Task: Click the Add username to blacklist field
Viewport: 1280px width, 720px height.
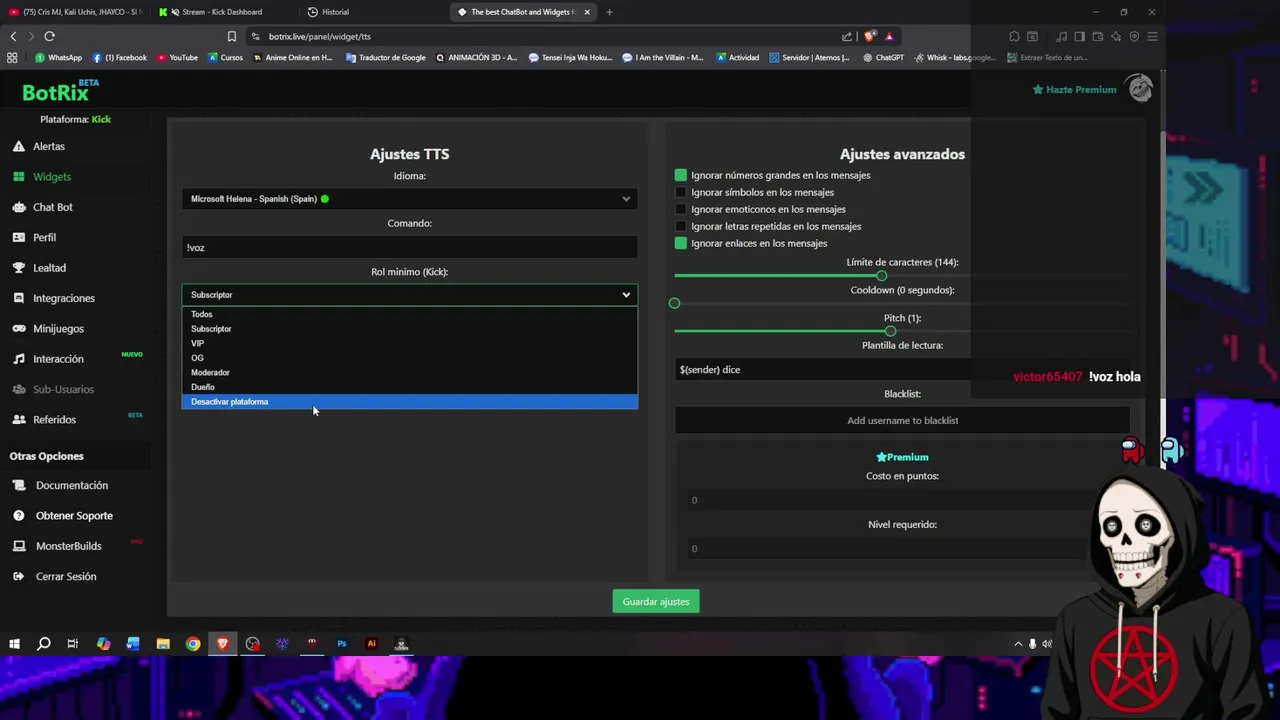Action: 902,421
